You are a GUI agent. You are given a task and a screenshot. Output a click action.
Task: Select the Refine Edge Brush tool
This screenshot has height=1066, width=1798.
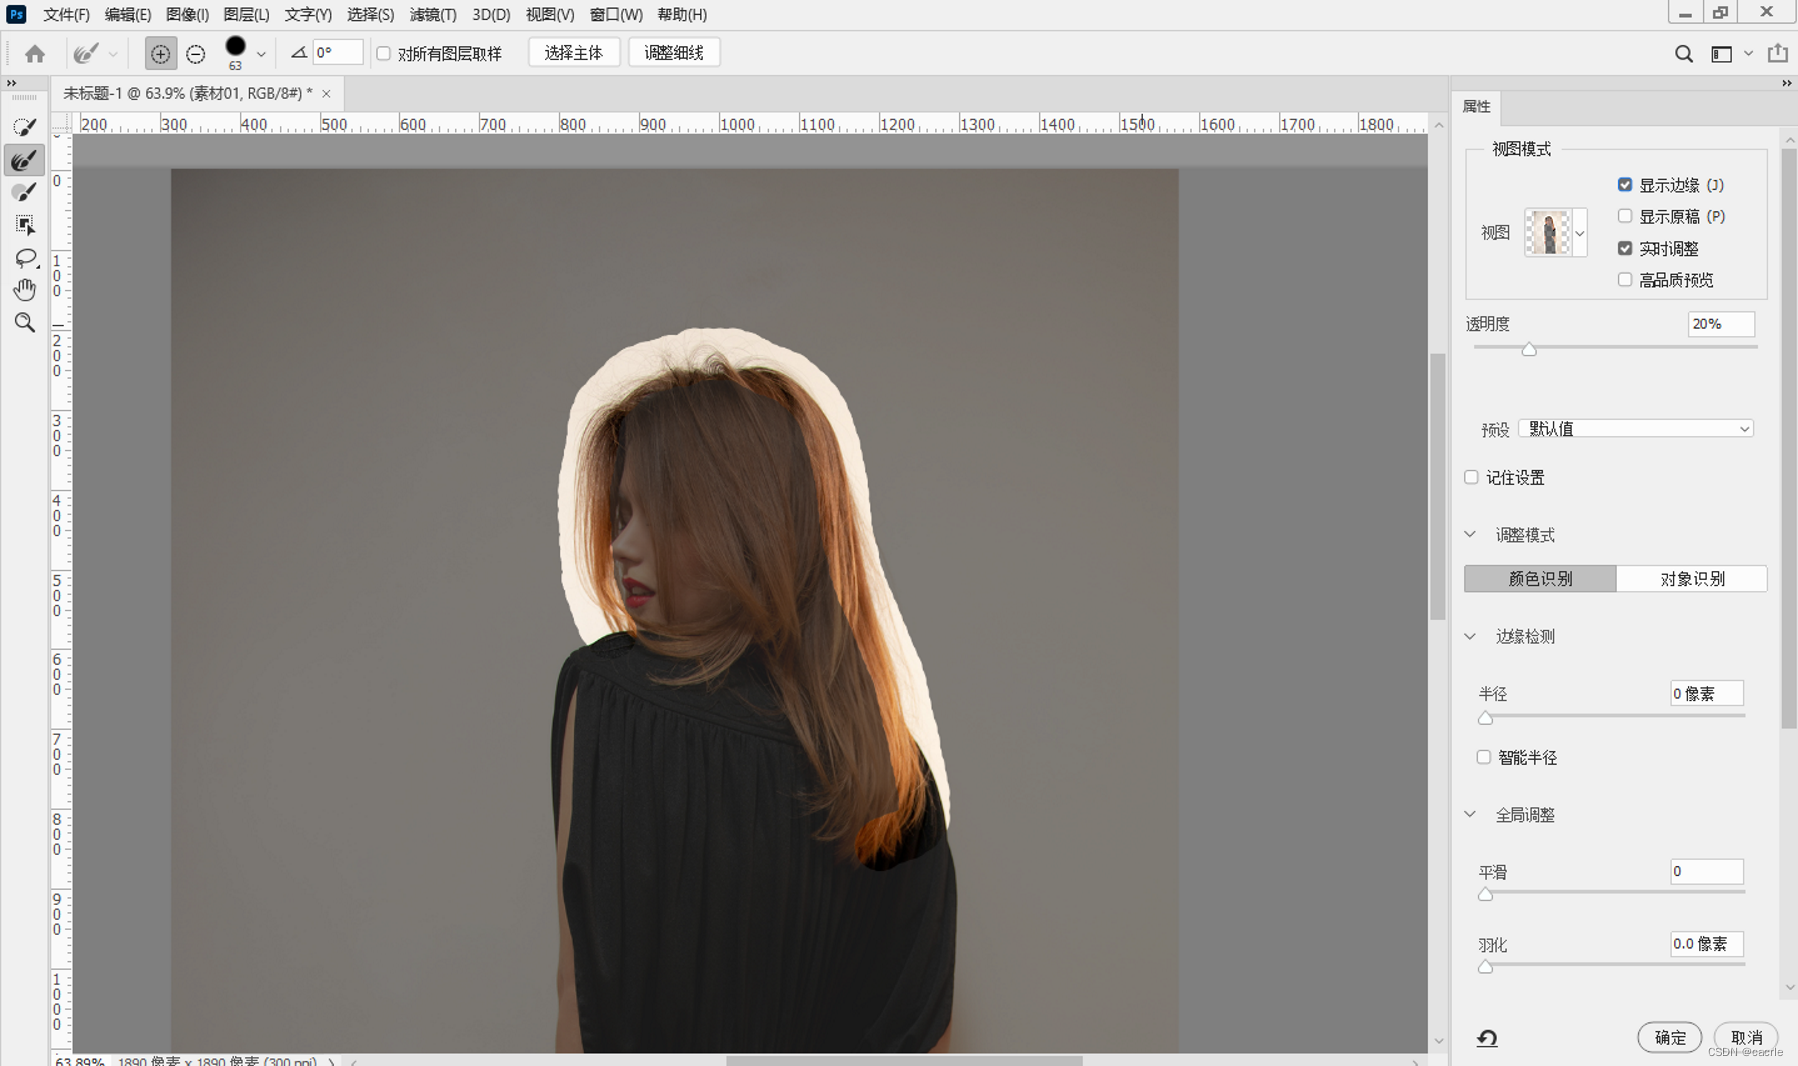[24, 160]
